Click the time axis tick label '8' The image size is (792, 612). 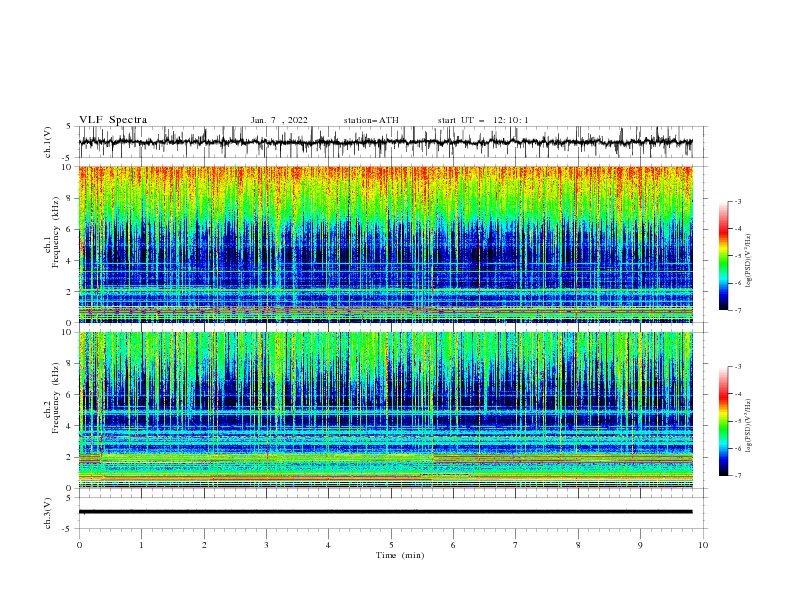pos(578,545)
